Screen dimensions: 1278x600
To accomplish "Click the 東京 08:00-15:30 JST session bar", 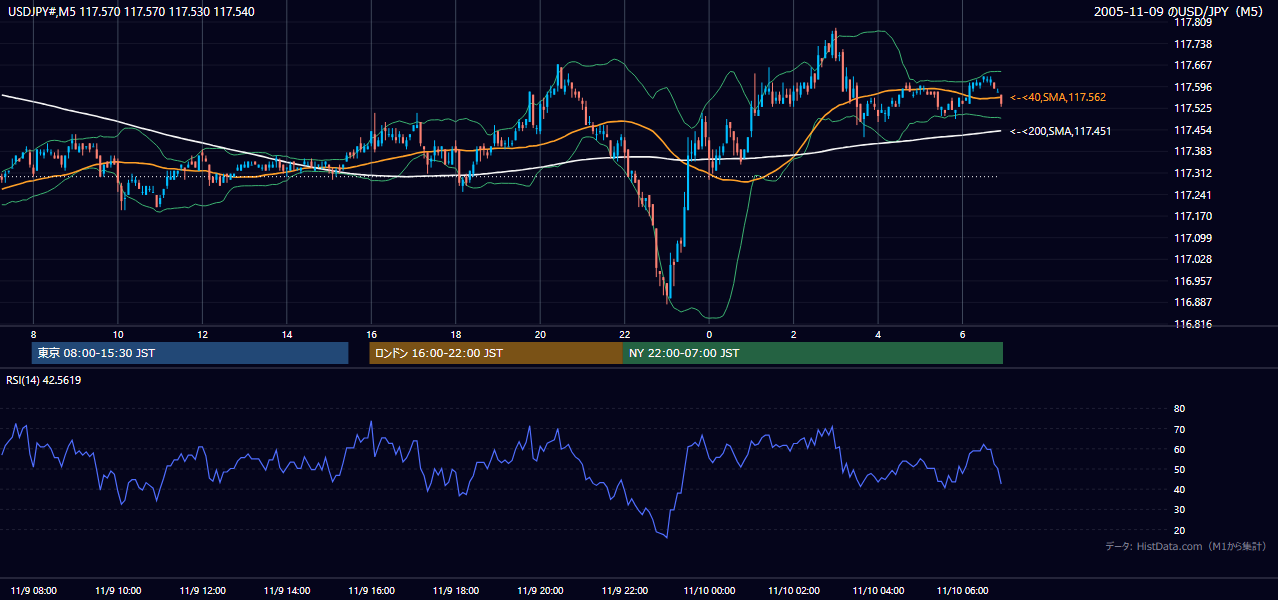I will pyautogui.click(x=190, y=353).
